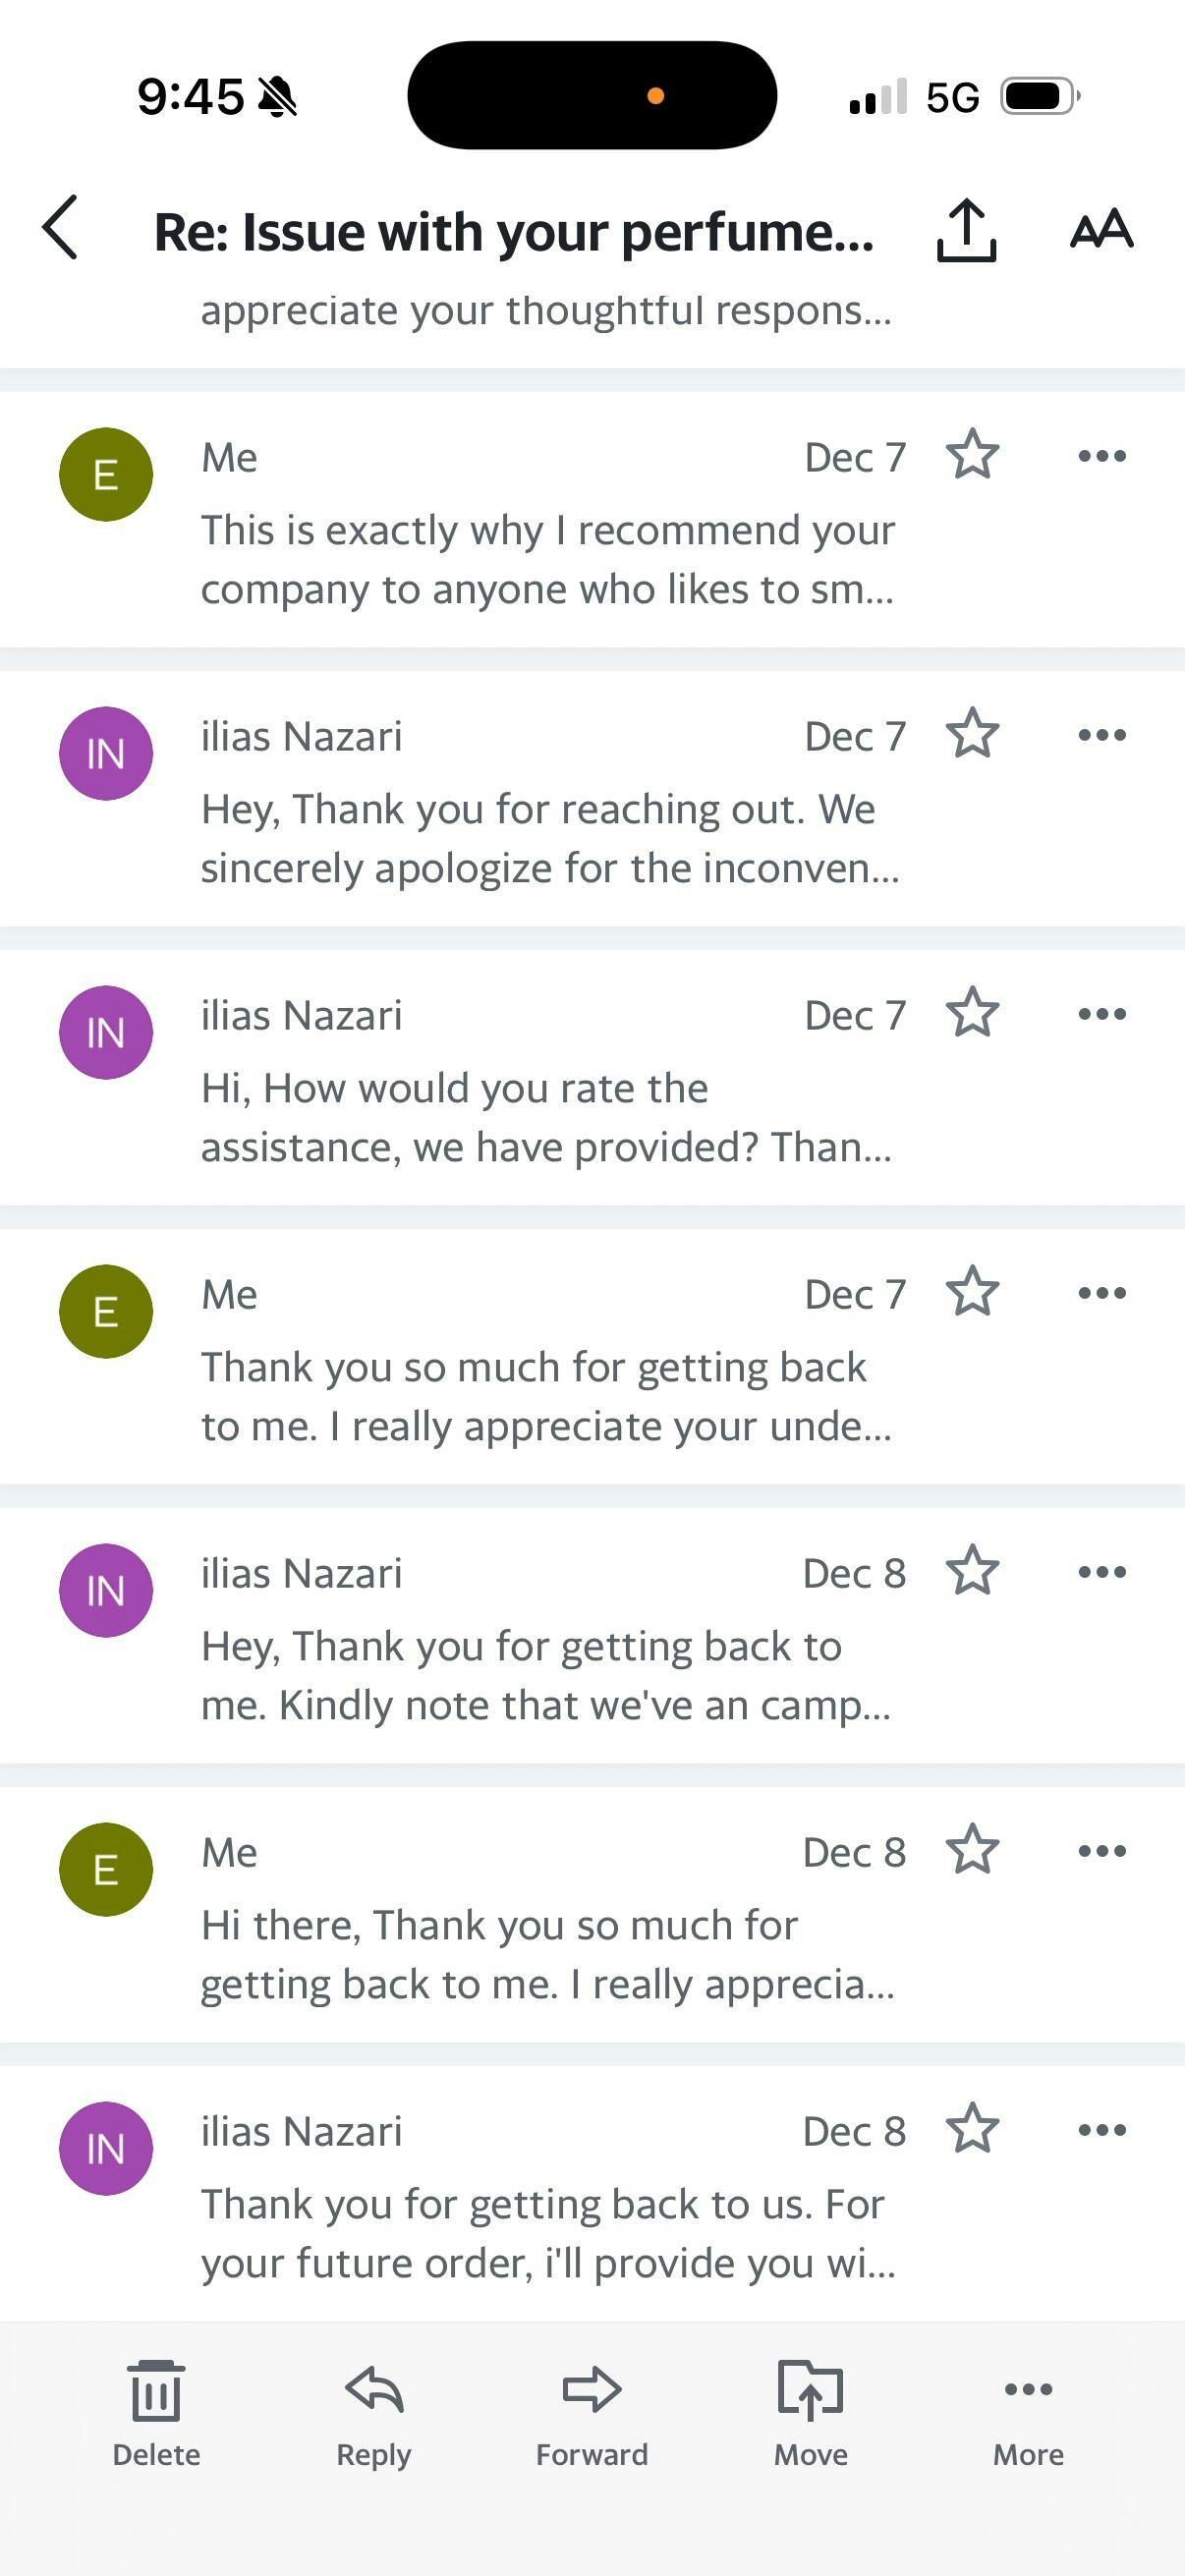Open the collapsed 'appreciate your thoughtful' message
1185x2576 pixels.
545,312
